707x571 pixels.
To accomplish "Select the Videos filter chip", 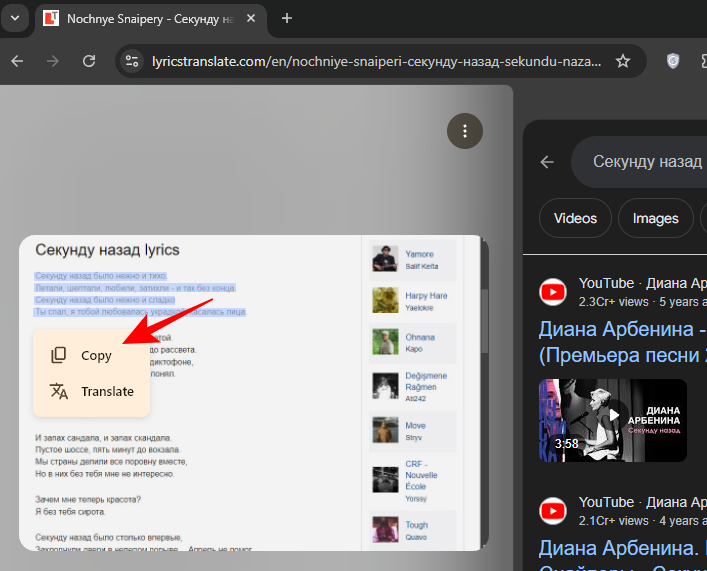I will point(575,218).
